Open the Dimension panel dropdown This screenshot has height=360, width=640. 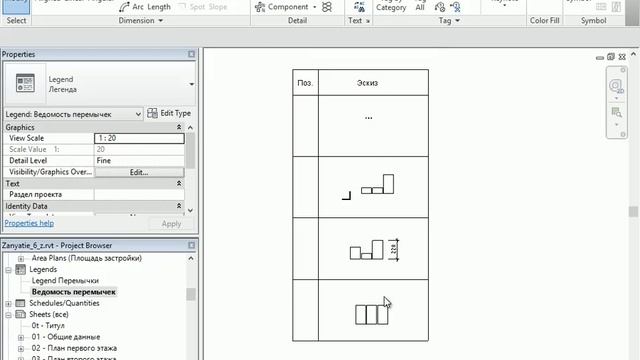160,20
